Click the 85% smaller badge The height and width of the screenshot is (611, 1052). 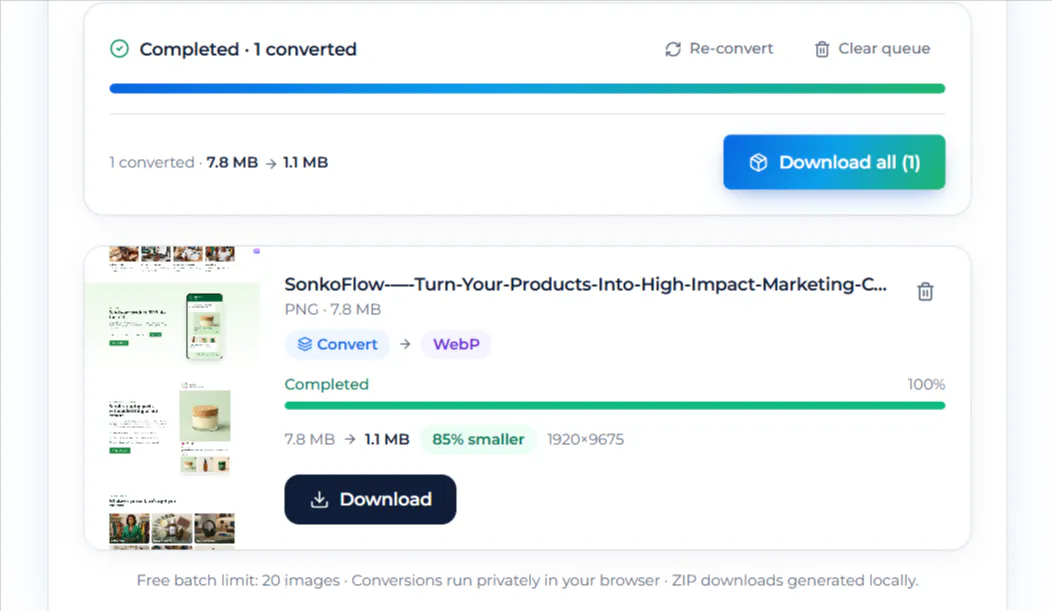pos(478,439)
